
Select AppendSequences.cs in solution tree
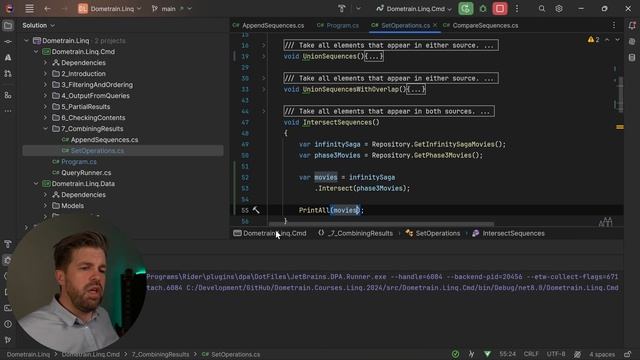(x=104, y=140)
